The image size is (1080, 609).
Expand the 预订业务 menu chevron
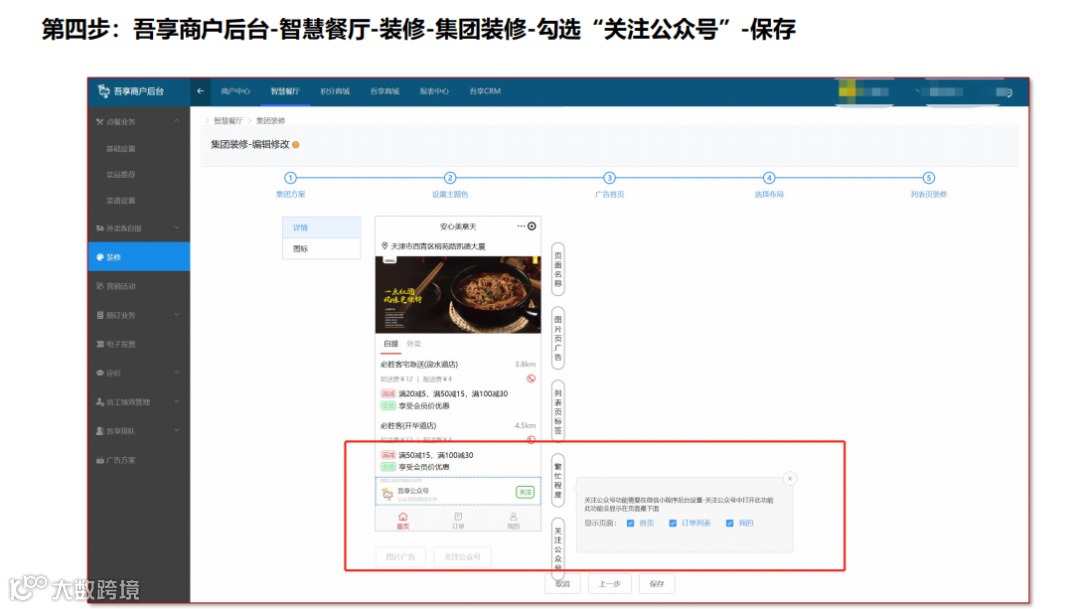(x=177, y=315)
